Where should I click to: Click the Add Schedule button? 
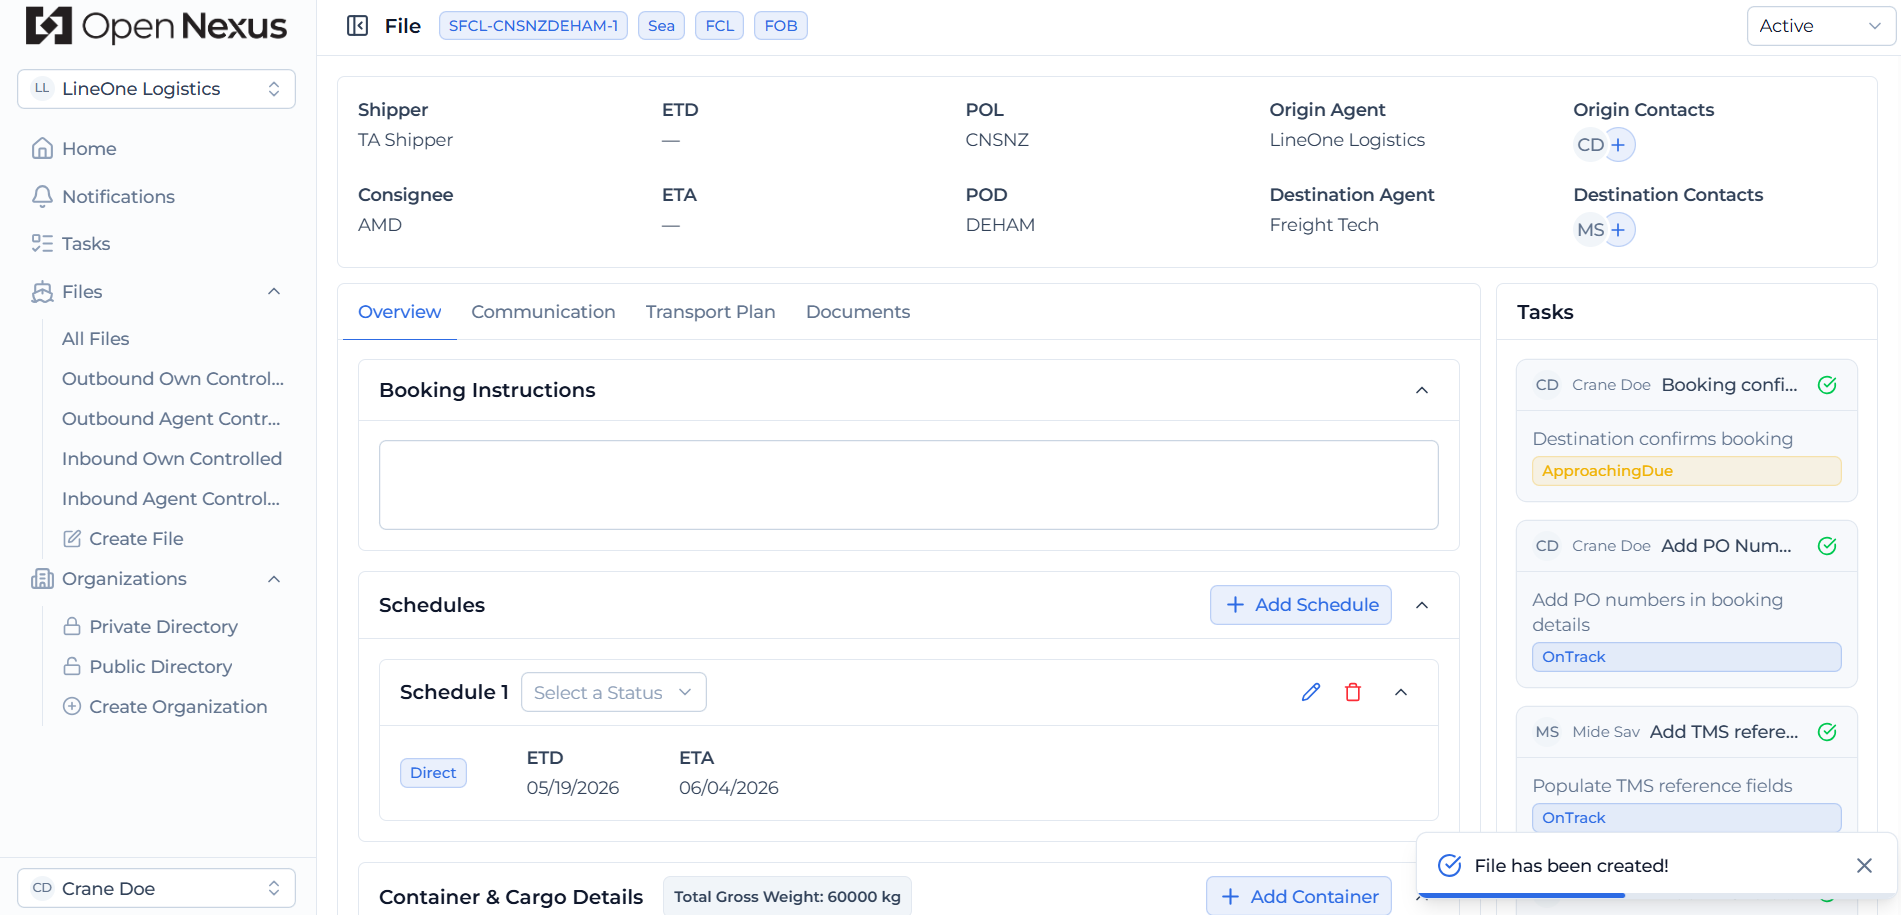pos(1300,605)
